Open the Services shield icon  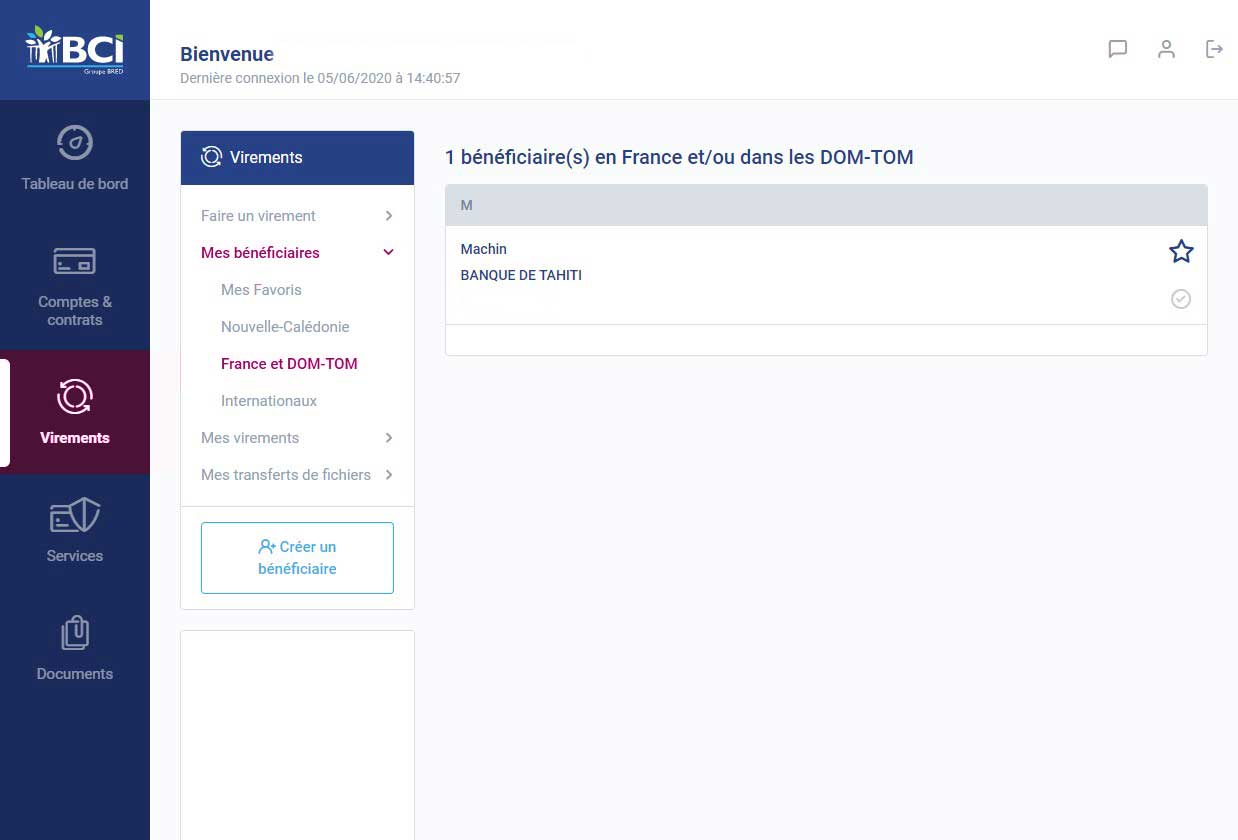(x=75, y=516)
